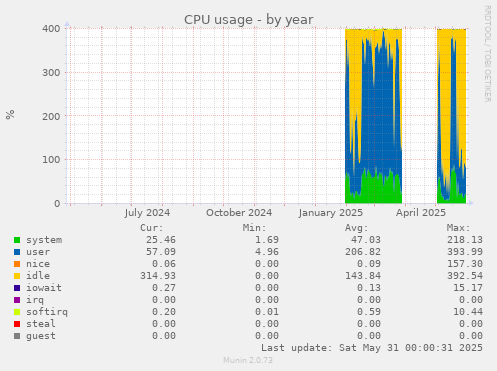Click idle current value 314.93
This screenshot has height=371, width=497.
pyautogui.click(x=158, y=276)
